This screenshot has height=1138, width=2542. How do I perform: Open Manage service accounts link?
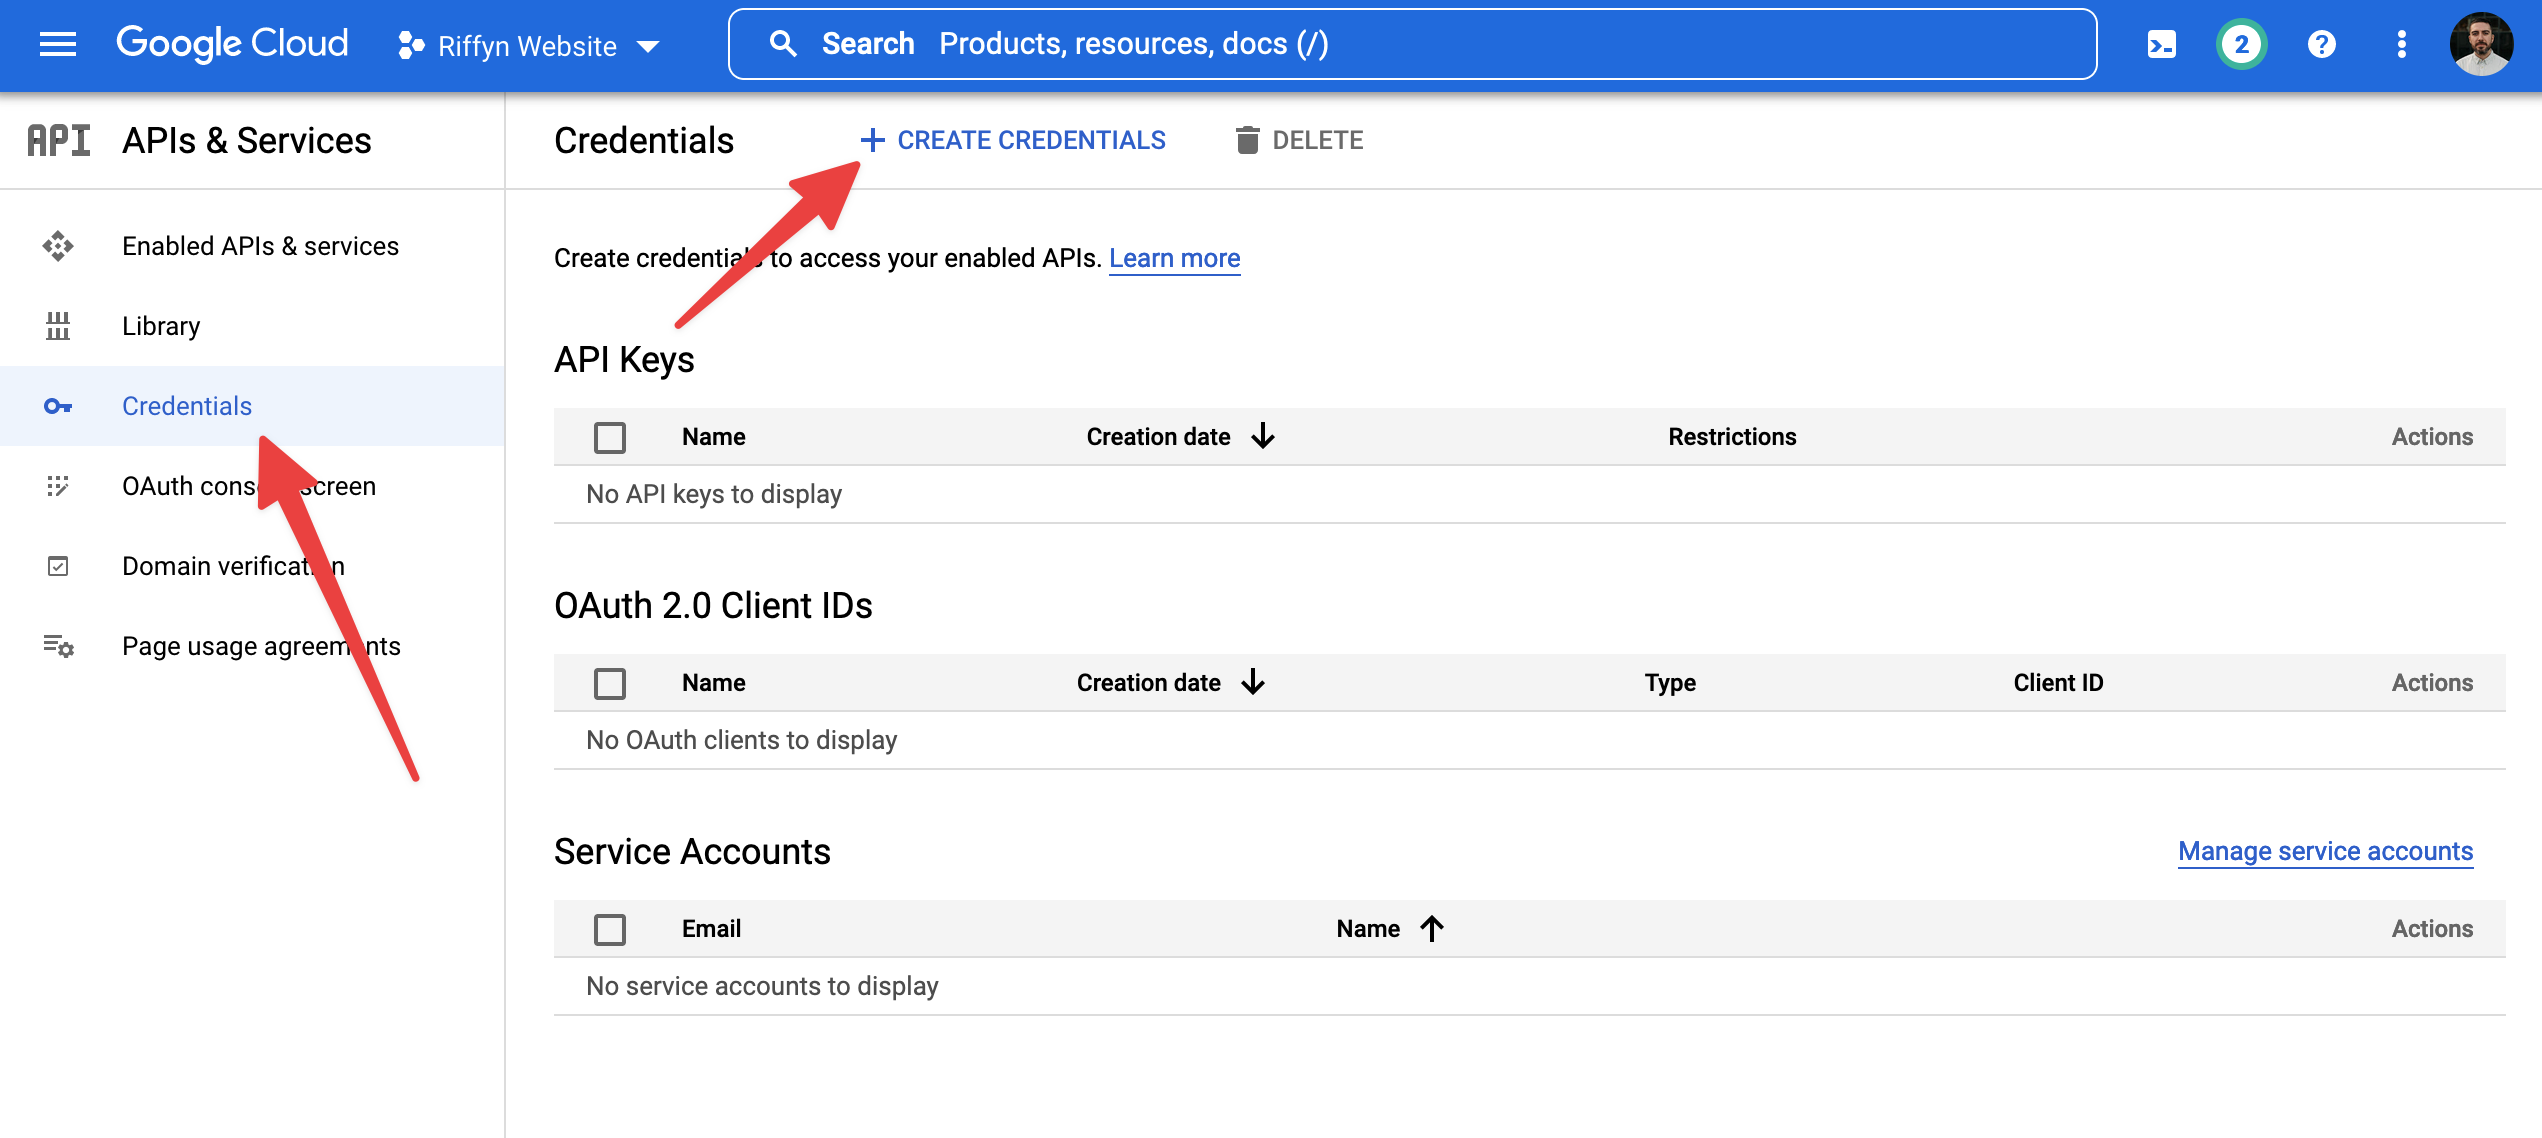point(2325,851)
